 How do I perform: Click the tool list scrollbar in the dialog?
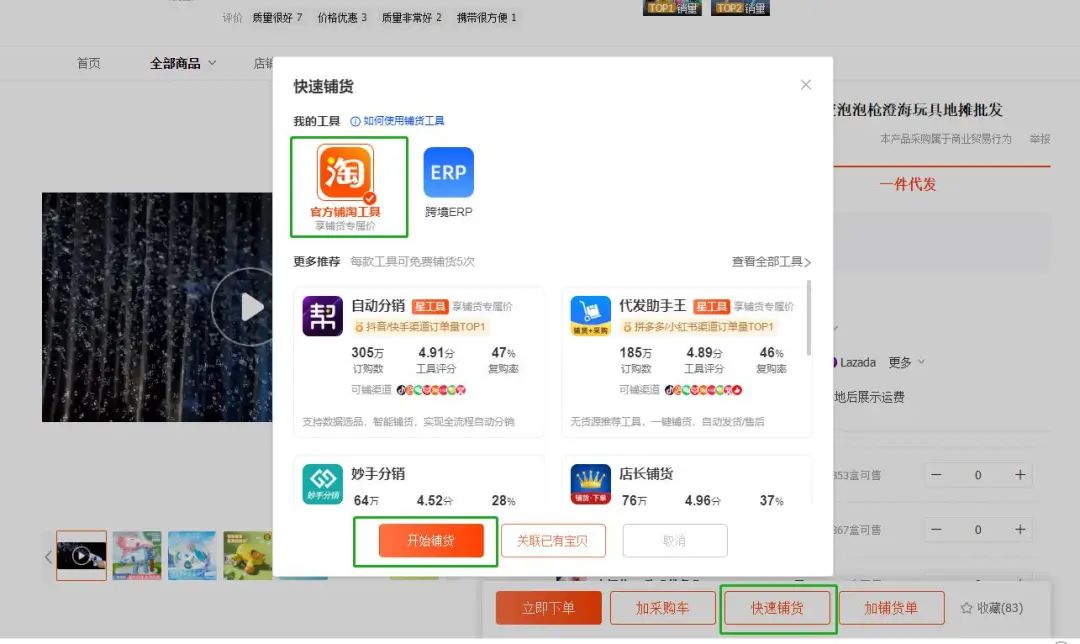809,318
